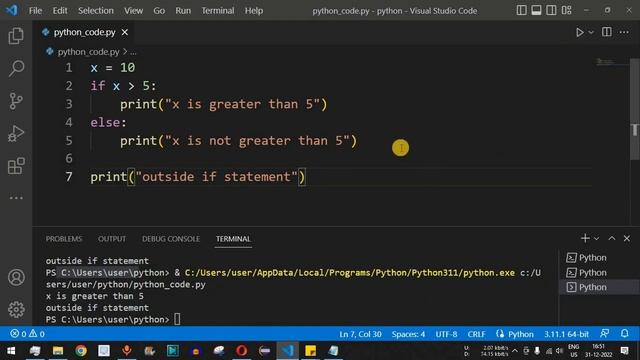Open File Explorer from taskbar

point(58,351)
